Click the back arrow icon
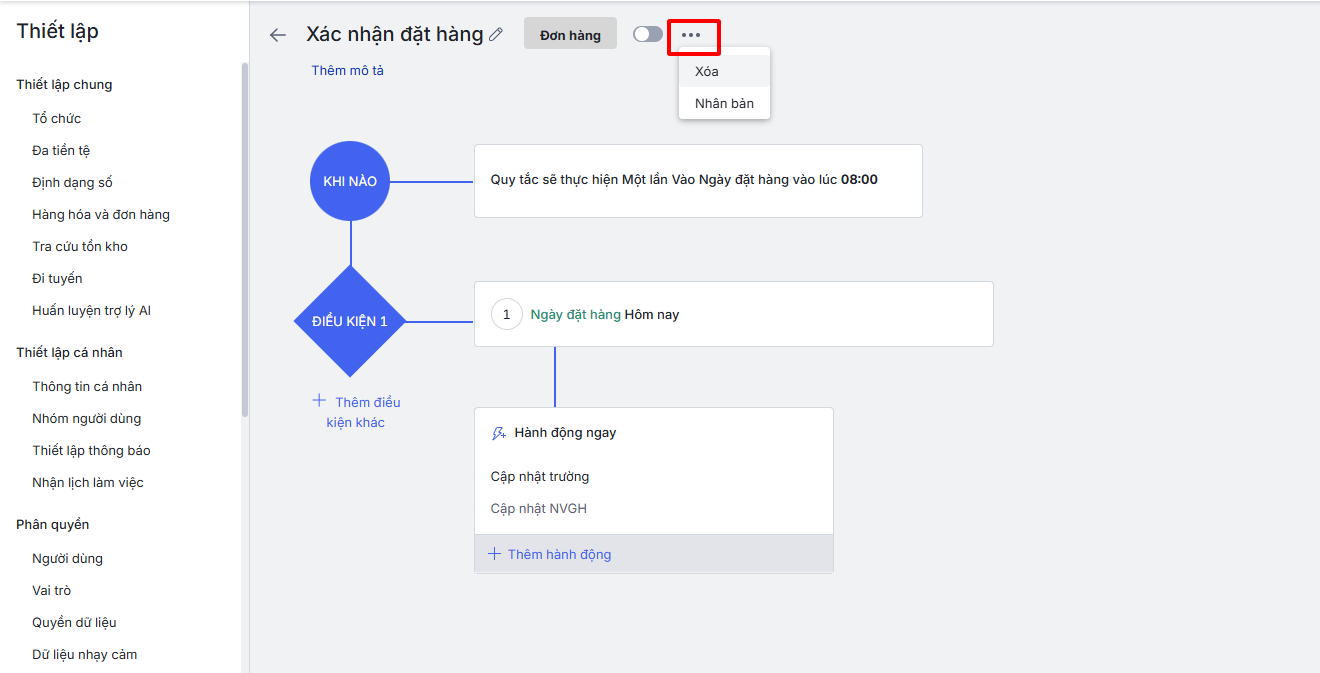The height and width of the screenshot is (673, 1320). pyautogui.click(x=278, y=35)
